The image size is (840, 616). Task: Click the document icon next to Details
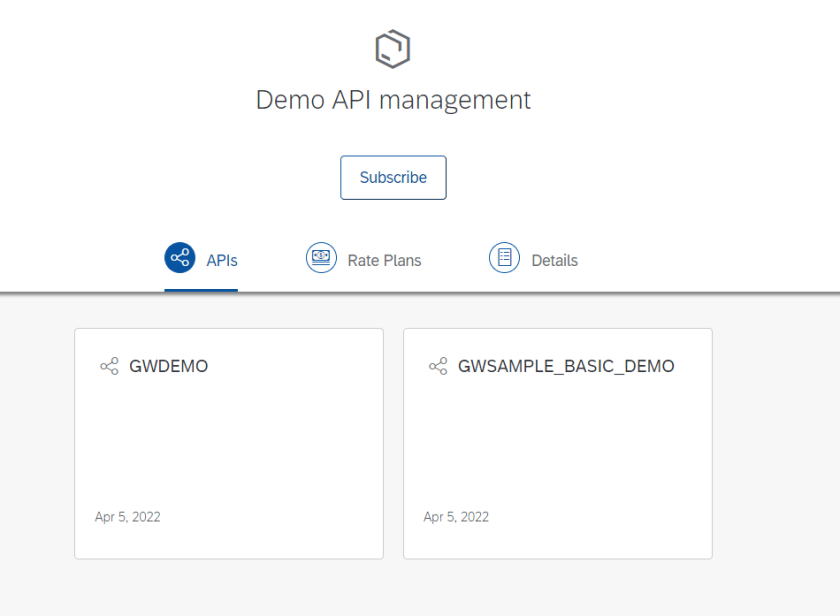[503, 257]
